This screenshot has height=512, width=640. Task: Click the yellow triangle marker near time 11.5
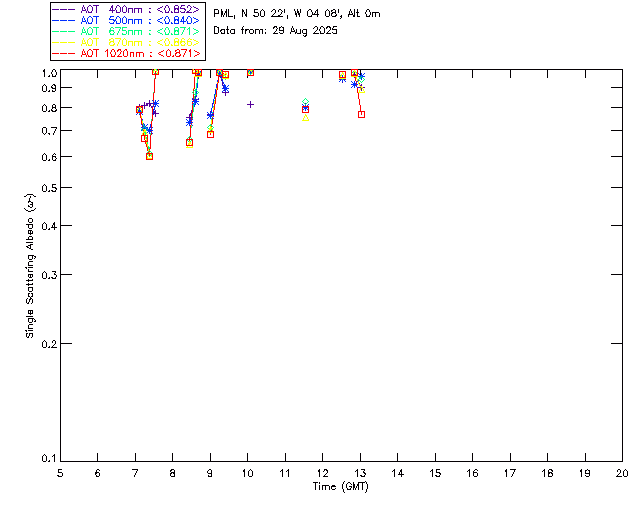[306, 118]
